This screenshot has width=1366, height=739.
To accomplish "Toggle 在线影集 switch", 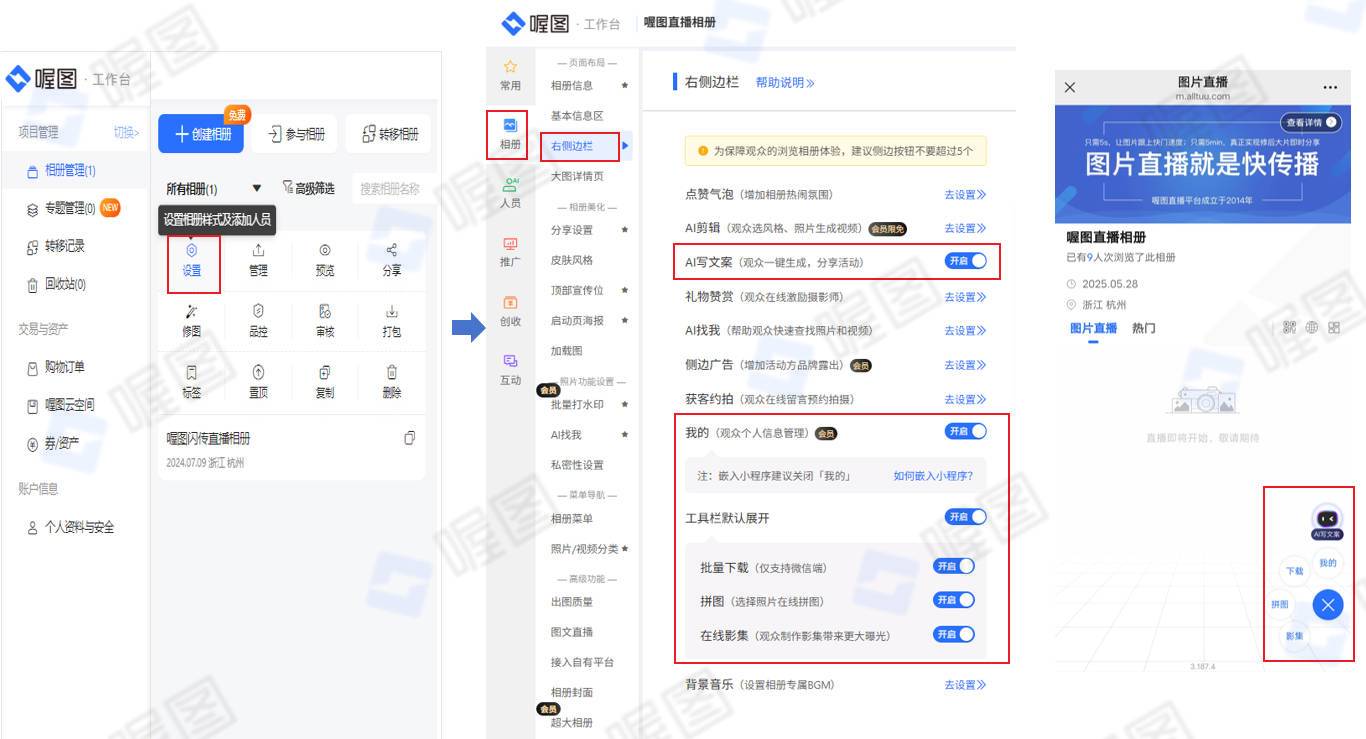I will pyautogui.click(x=953, y=634).
